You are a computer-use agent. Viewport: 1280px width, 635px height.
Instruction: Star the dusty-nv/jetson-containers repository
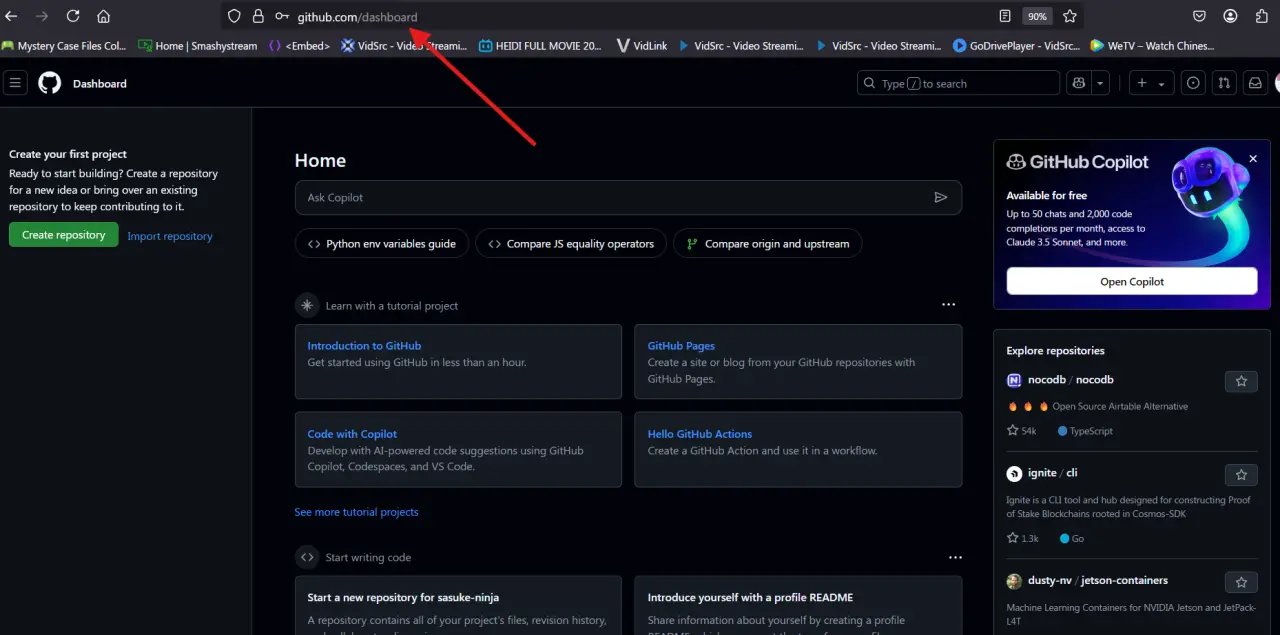pos(1241,582)
